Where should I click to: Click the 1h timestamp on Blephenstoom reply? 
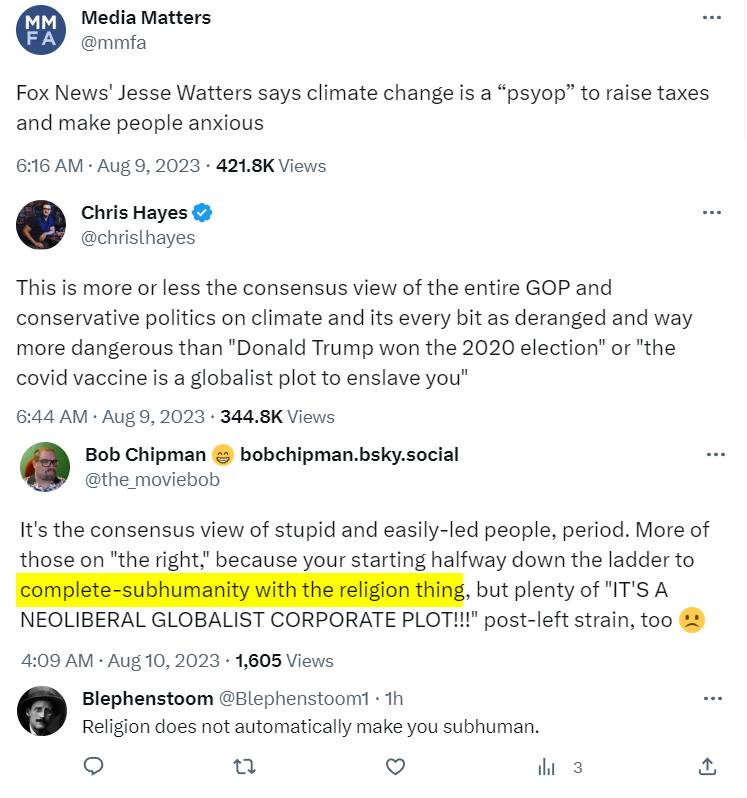coord(393,698)
